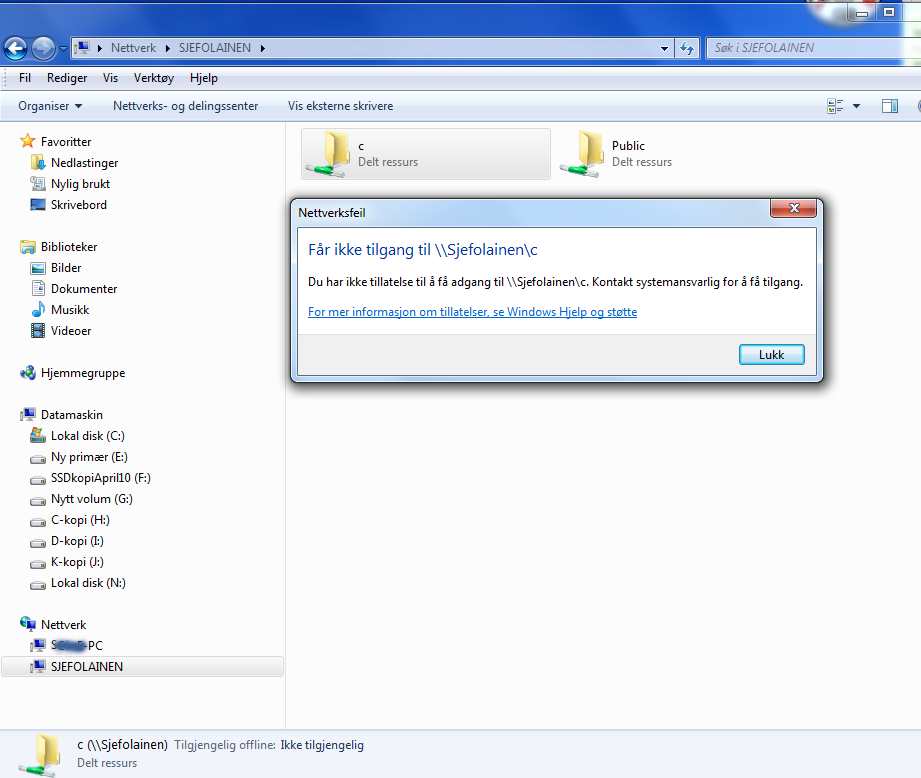This screenshot has height=778, width=921.
Task: Open the Rediger menu
Action: (67, 78)
